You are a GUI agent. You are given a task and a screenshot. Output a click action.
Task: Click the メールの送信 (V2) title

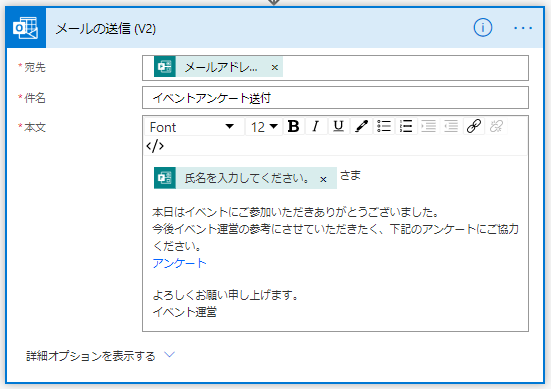click(105, 28)
